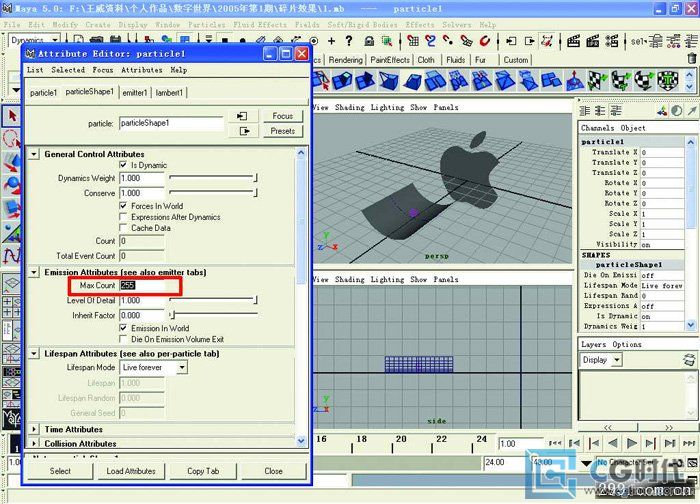Click the question mark help toolbar icon
This screenshot has width=700, height=504.
pos(349,41)
